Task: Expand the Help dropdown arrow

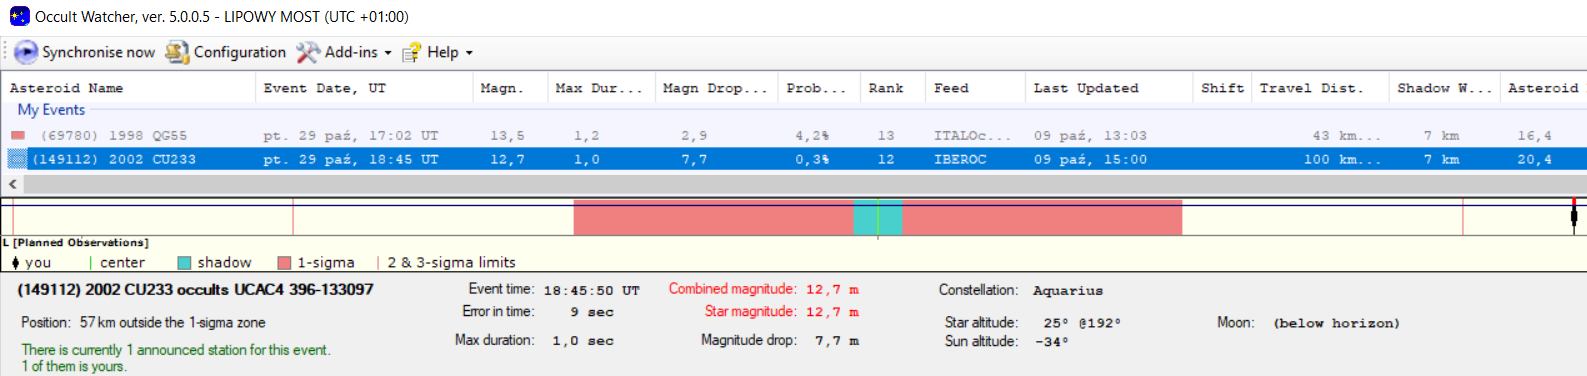Action: click(469, 53)
